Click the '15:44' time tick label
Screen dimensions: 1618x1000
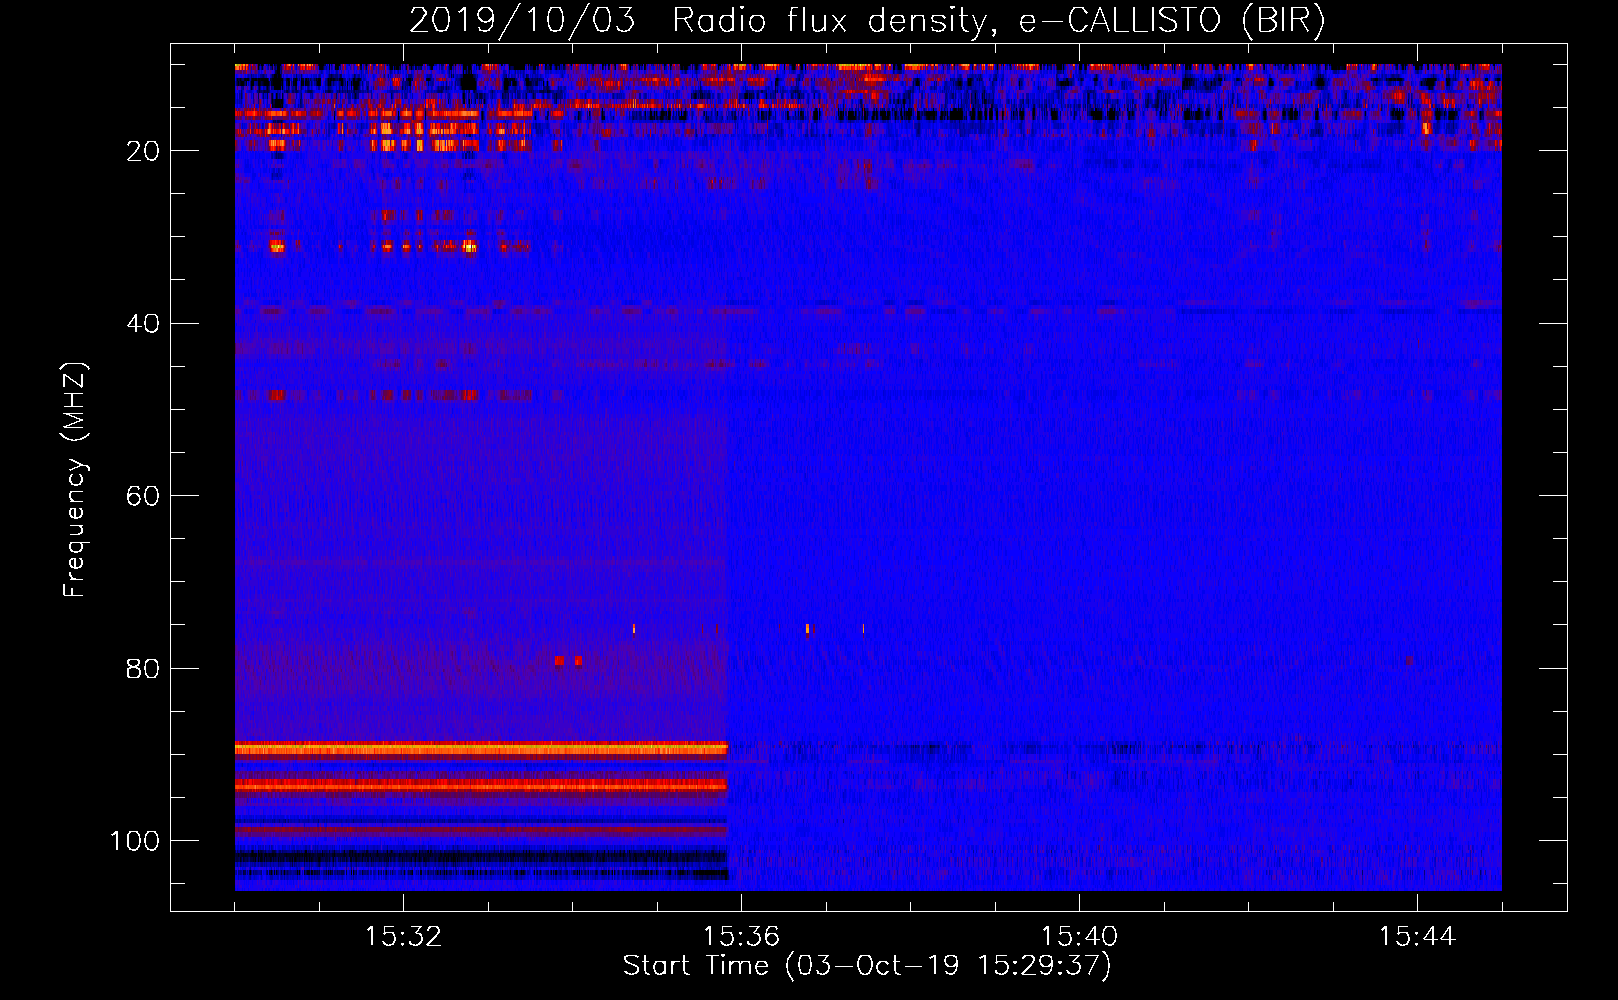[1417, 936]
